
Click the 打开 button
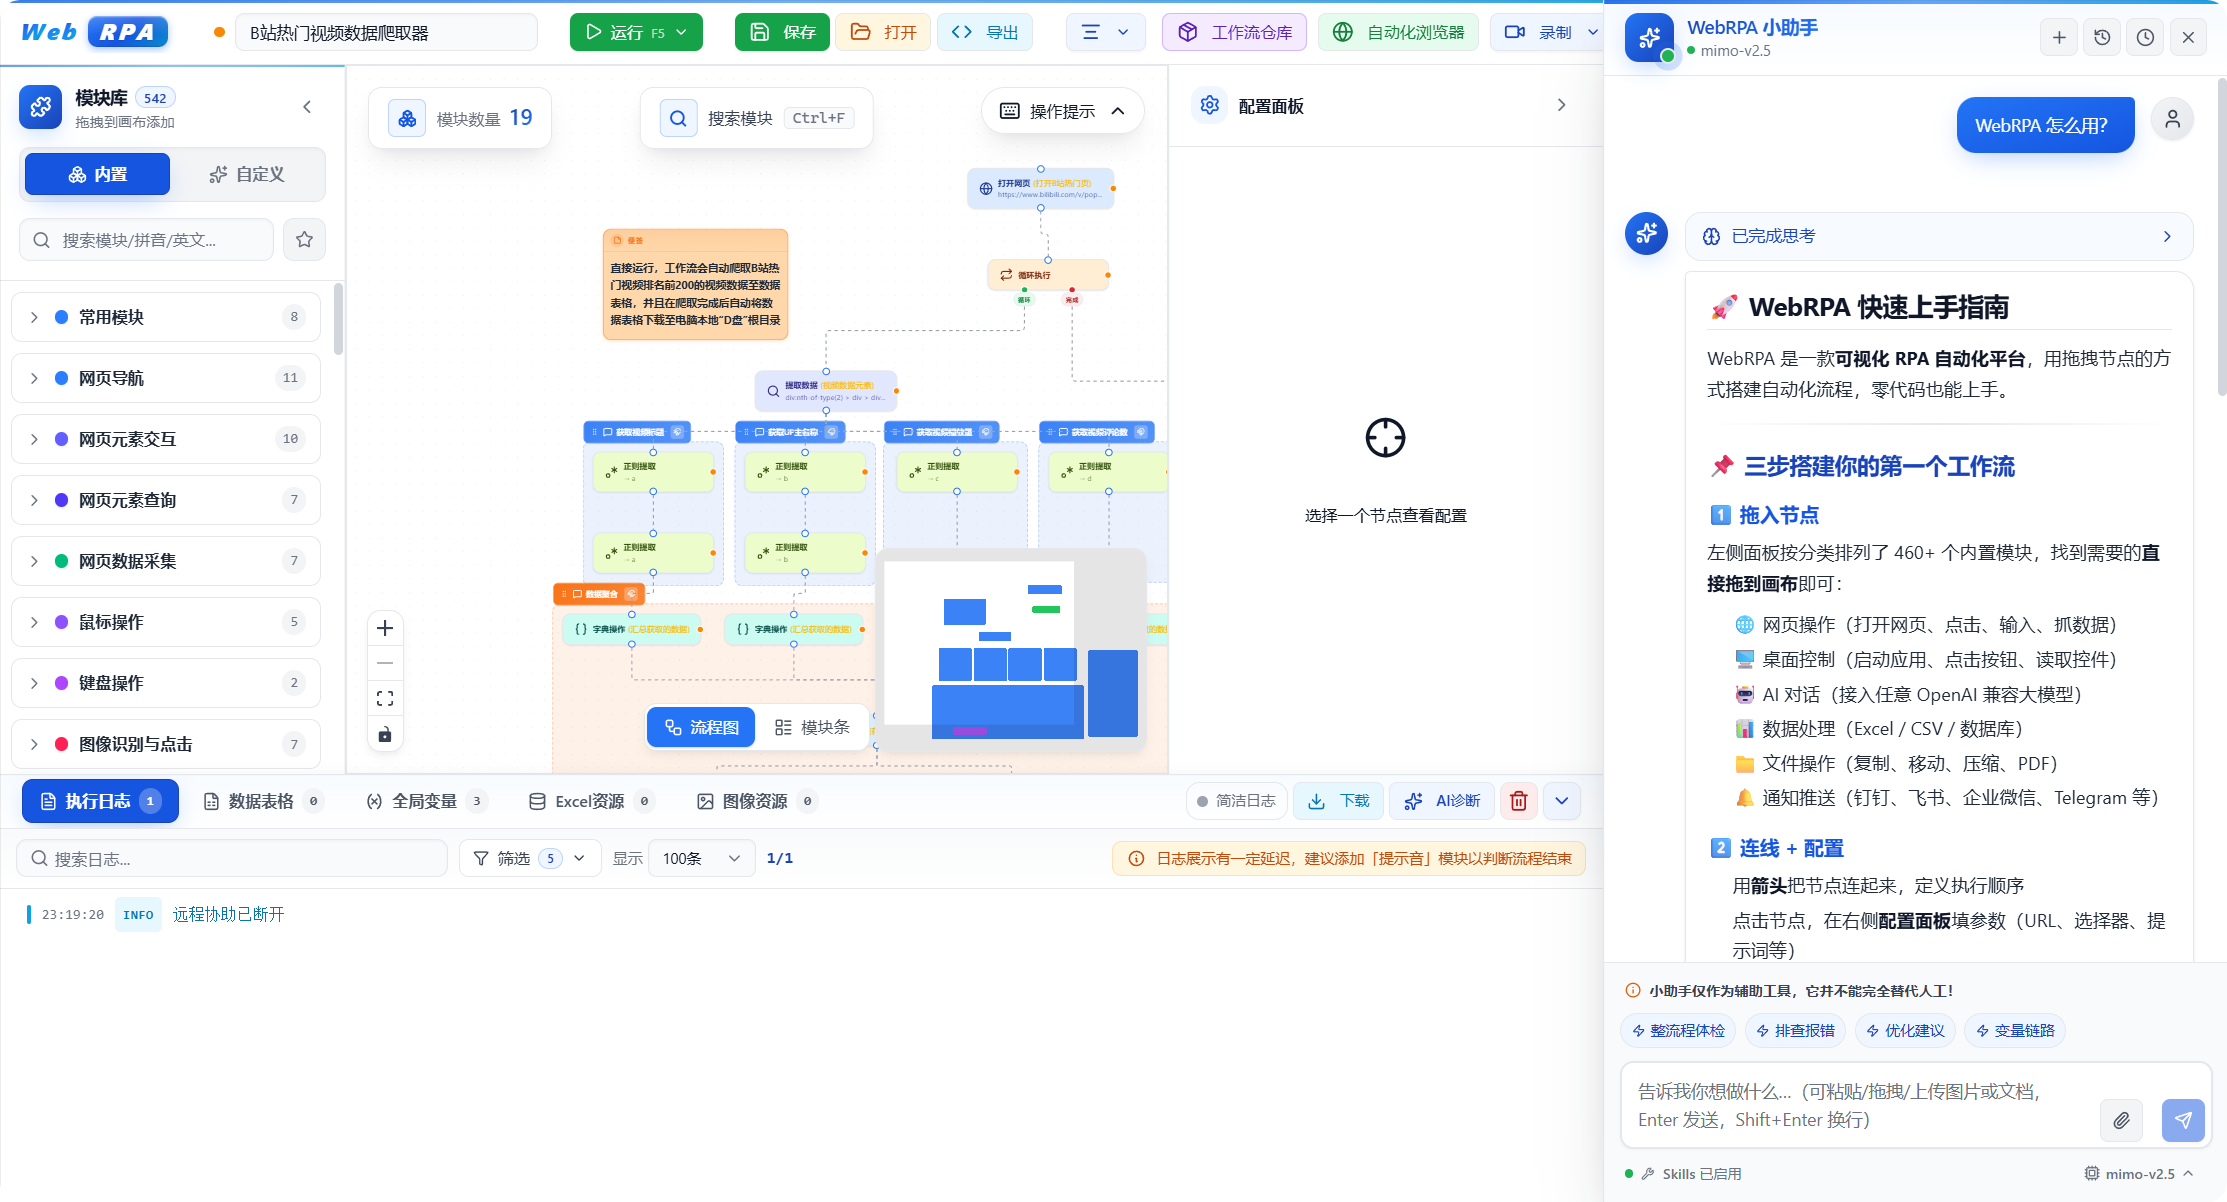(x=883, y=32)
